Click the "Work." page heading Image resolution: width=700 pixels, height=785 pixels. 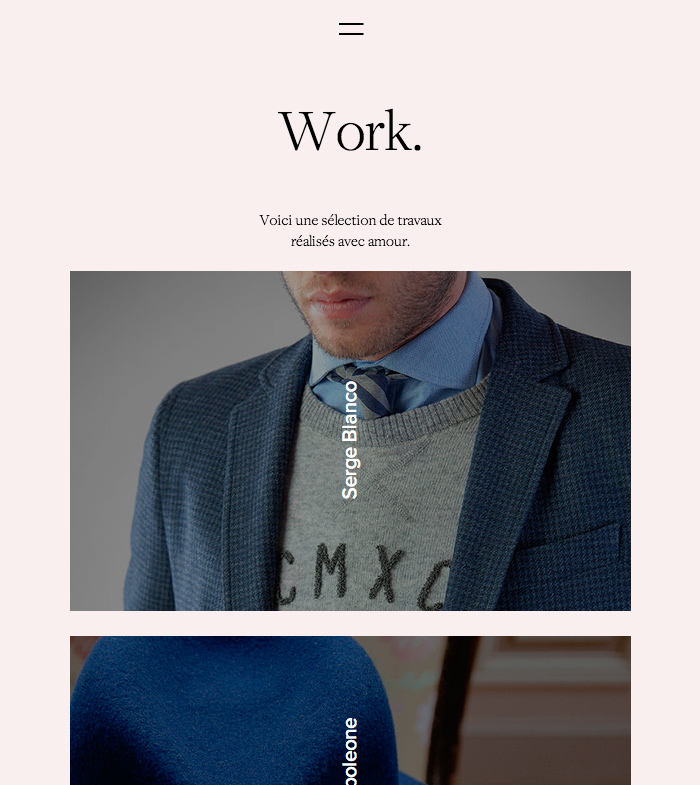pos(351,131)
